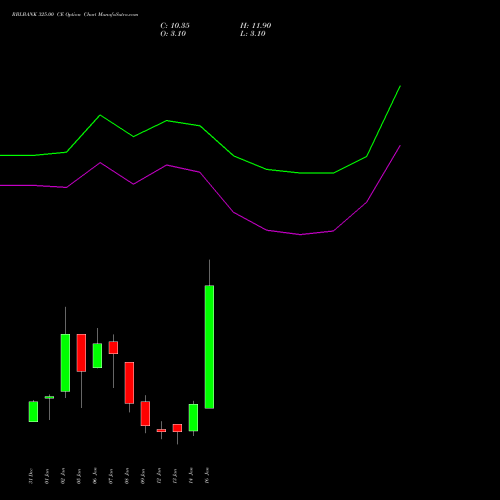The image size is (500, 500).
Task: Click the 31 Dec date label
Action: 31,476
